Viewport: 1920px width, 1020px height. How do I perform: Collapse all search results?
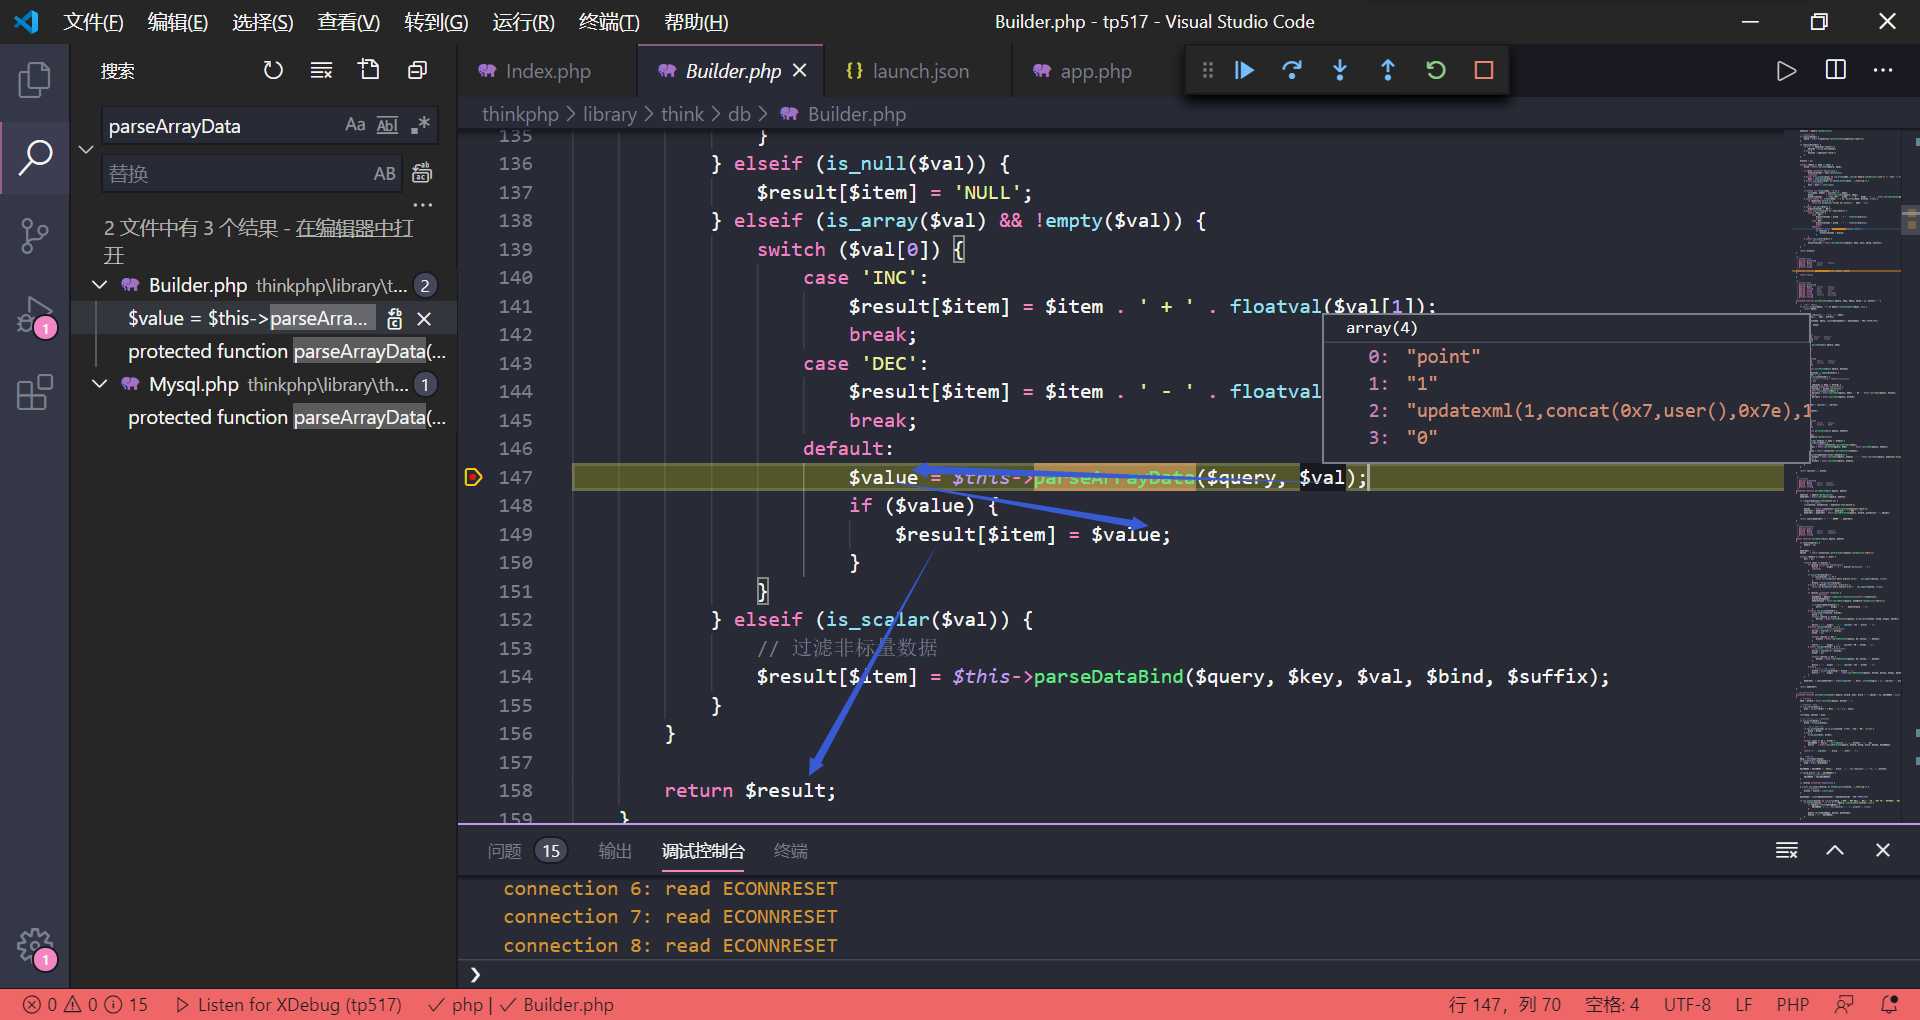click(417, 70)
